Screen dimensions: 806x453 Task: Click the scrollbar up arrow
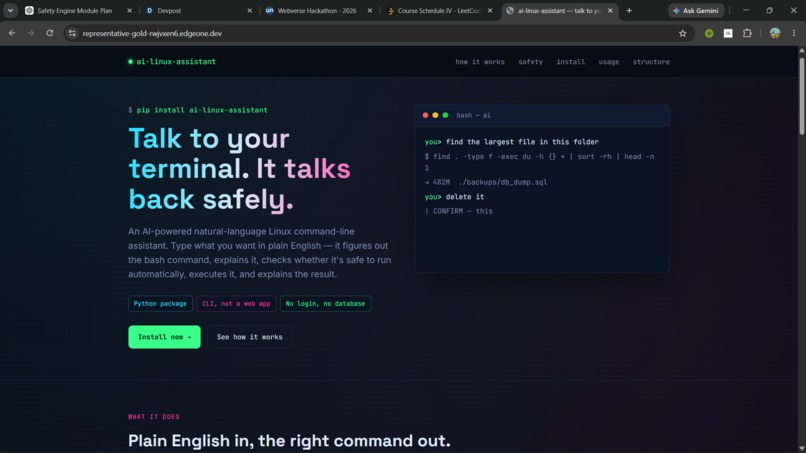[x=801, y=50]
